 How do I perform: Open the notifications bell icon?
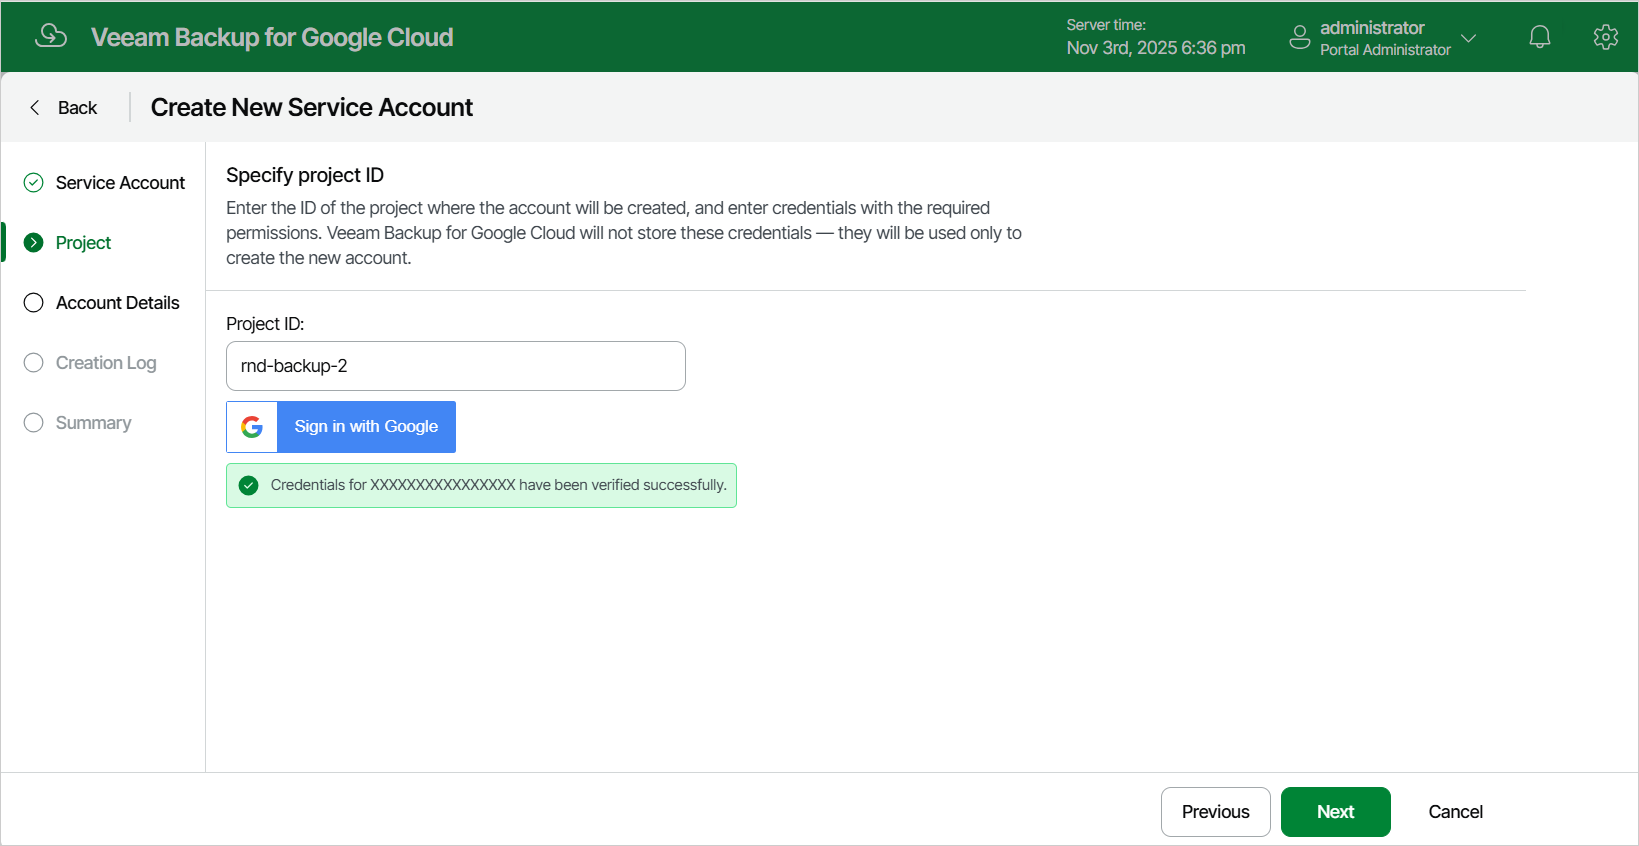[x=1540, y=37]
